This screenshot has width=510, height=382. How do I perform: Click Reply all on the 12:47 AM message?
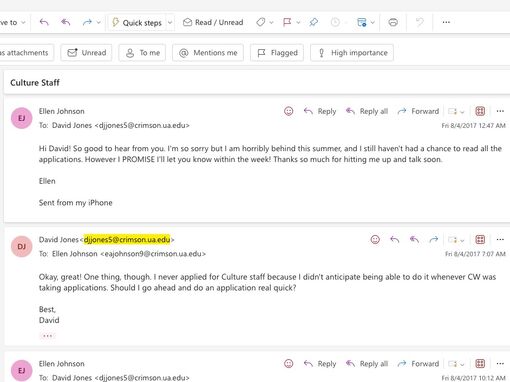[367, 111]
